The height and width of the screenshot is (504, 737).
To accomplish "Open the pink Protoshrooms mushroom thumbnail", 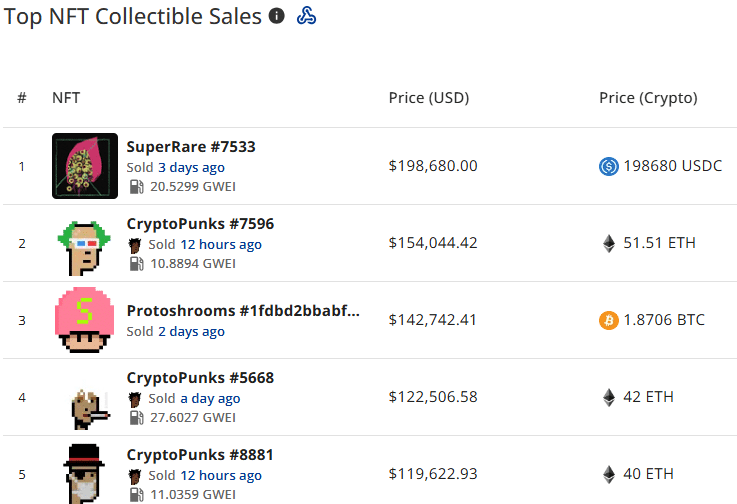I will point(85,320).
